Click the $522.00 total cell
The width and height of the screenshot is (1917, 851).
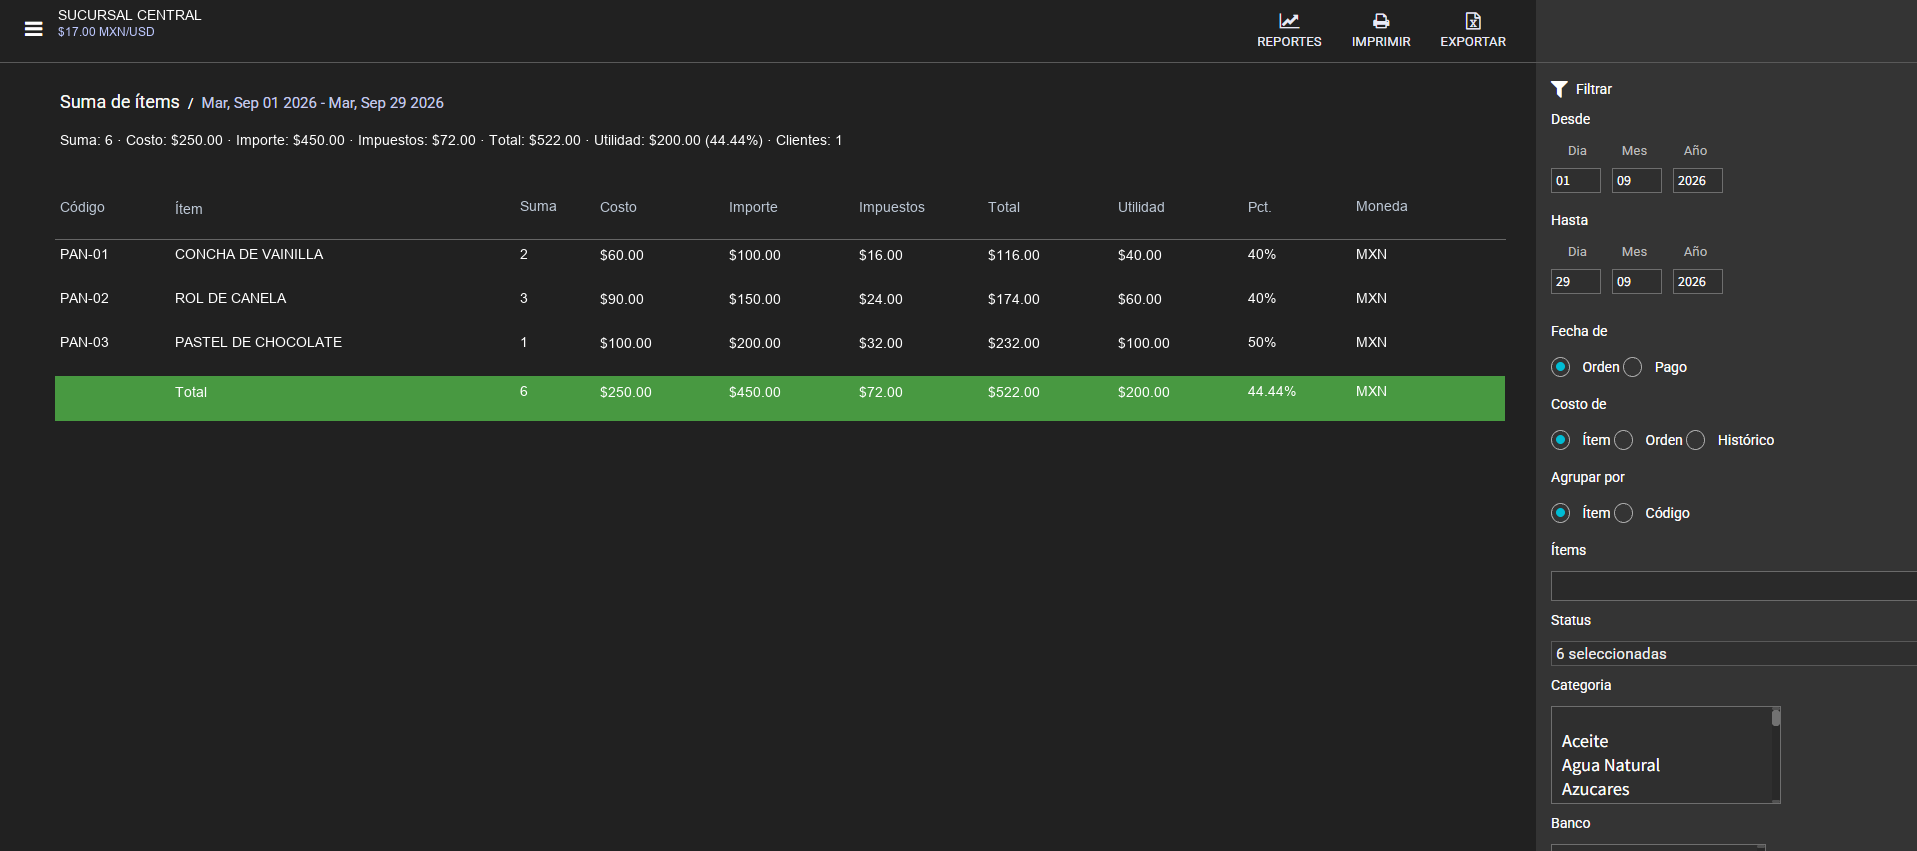1014,392
